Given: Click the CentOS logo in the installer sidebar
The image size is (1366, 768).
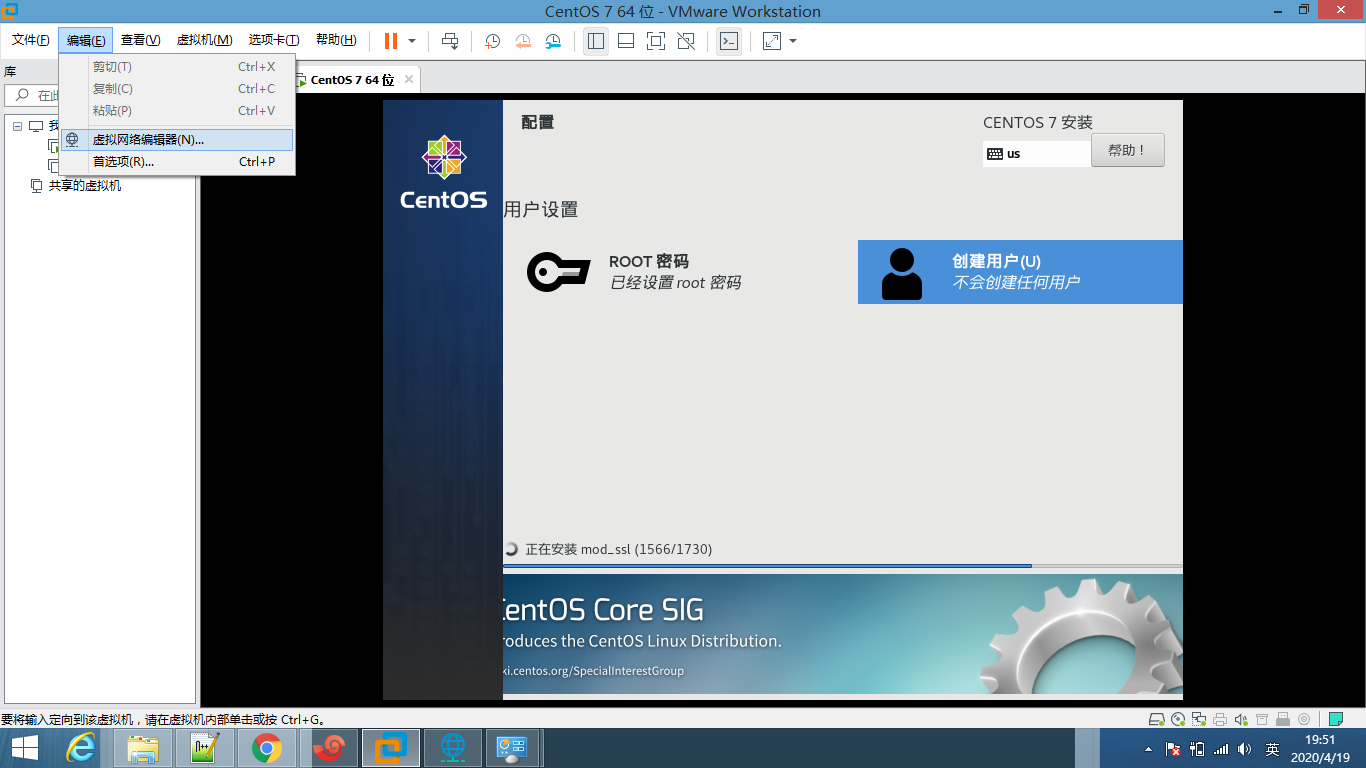Looking at the screenshot, I should pos(443,173).
